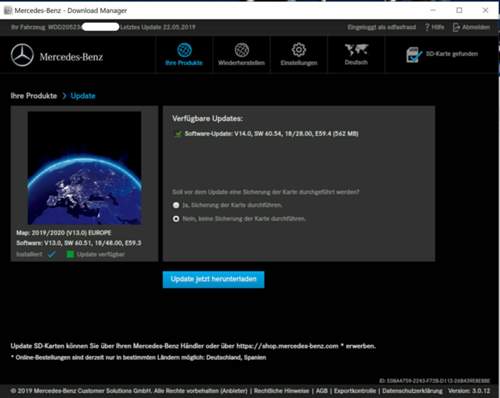500x398 pixels.
Task: Click Software: V13.0, SW 60.51 text
Action: 79,243
